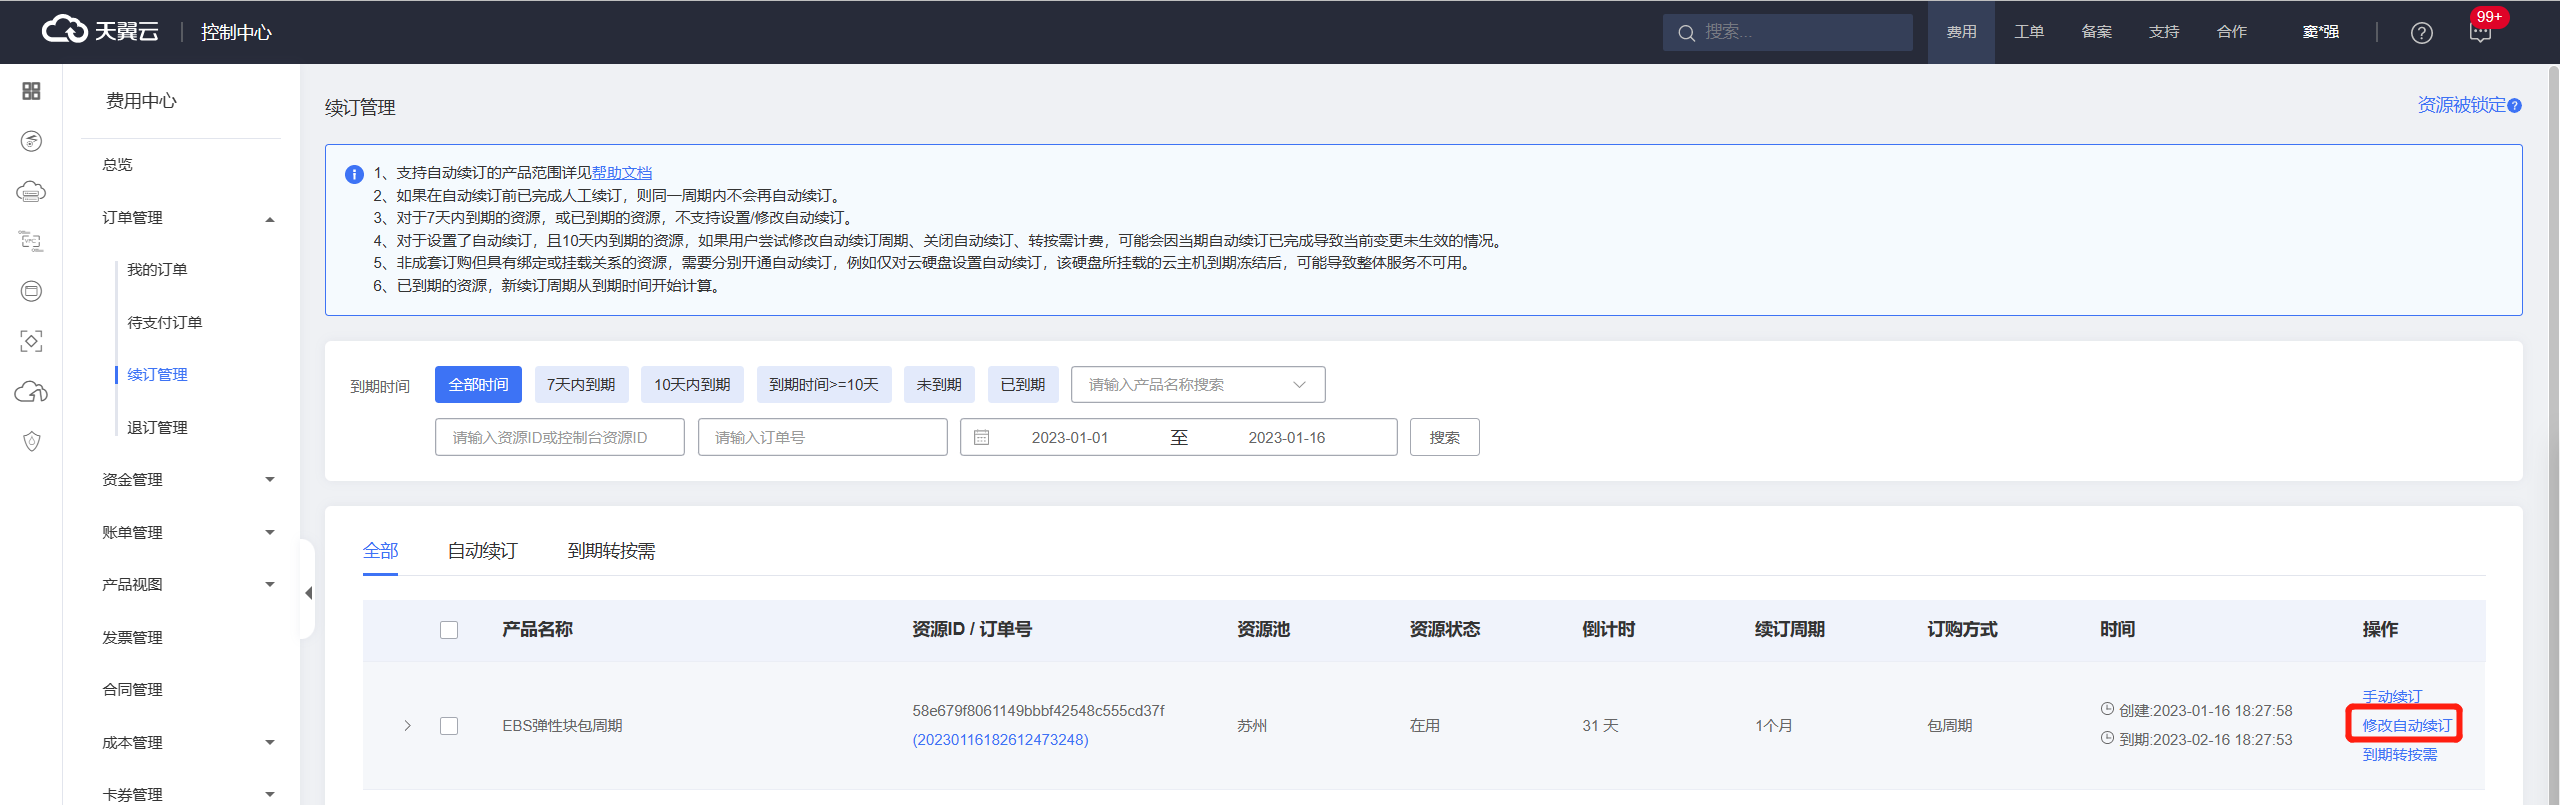This screenshot has width=2560, height=805.
Task: Click the 搜索 button
Action: tap(1444, 438)
